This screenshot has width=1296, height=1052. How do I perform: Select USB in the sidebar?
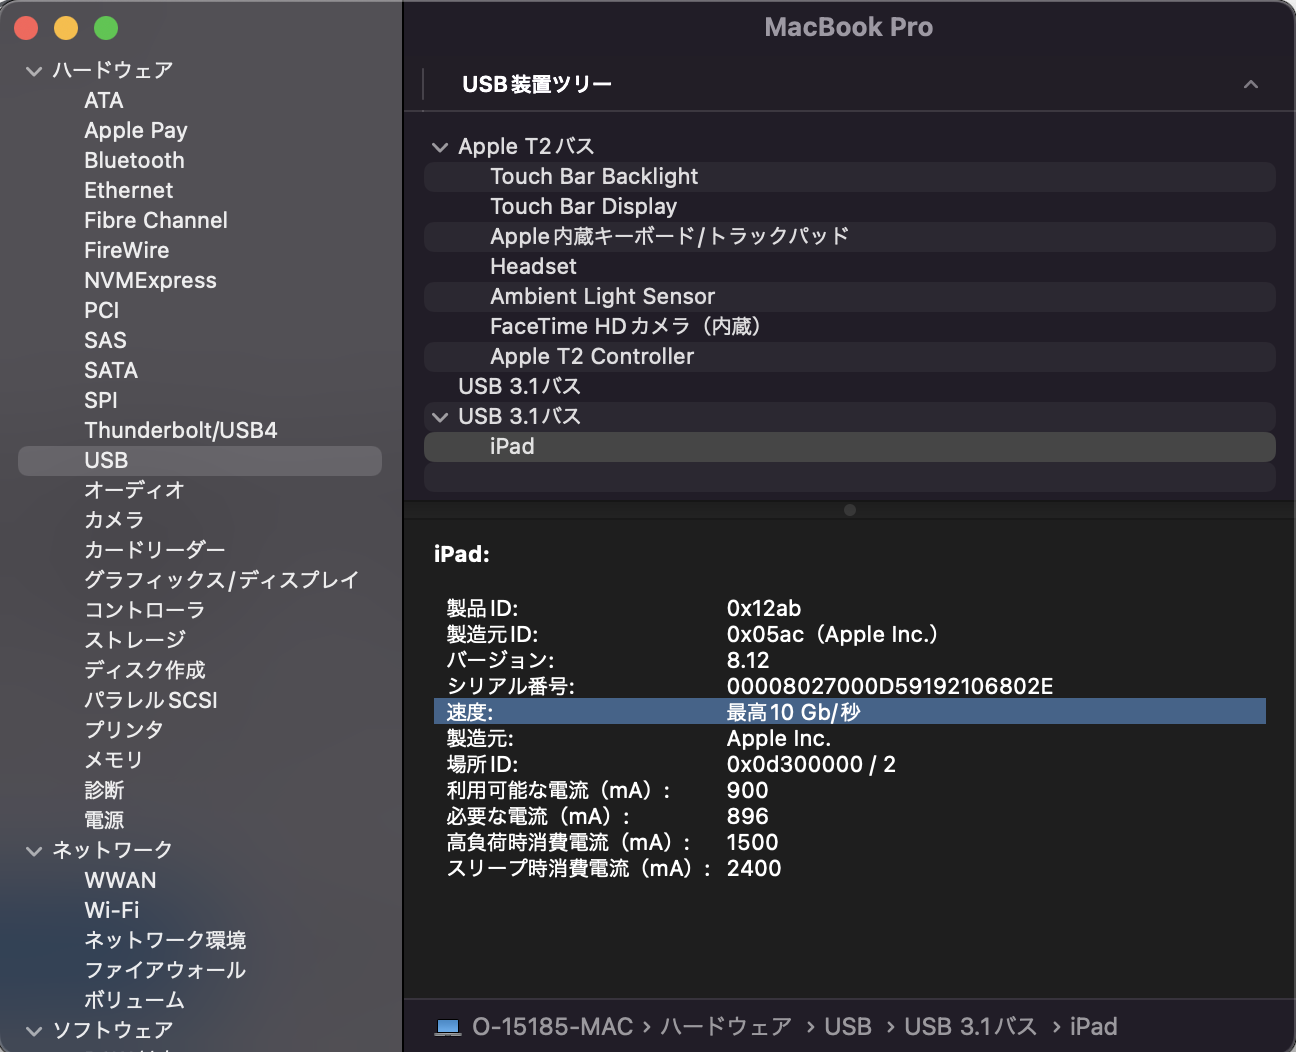coord(200,460)
